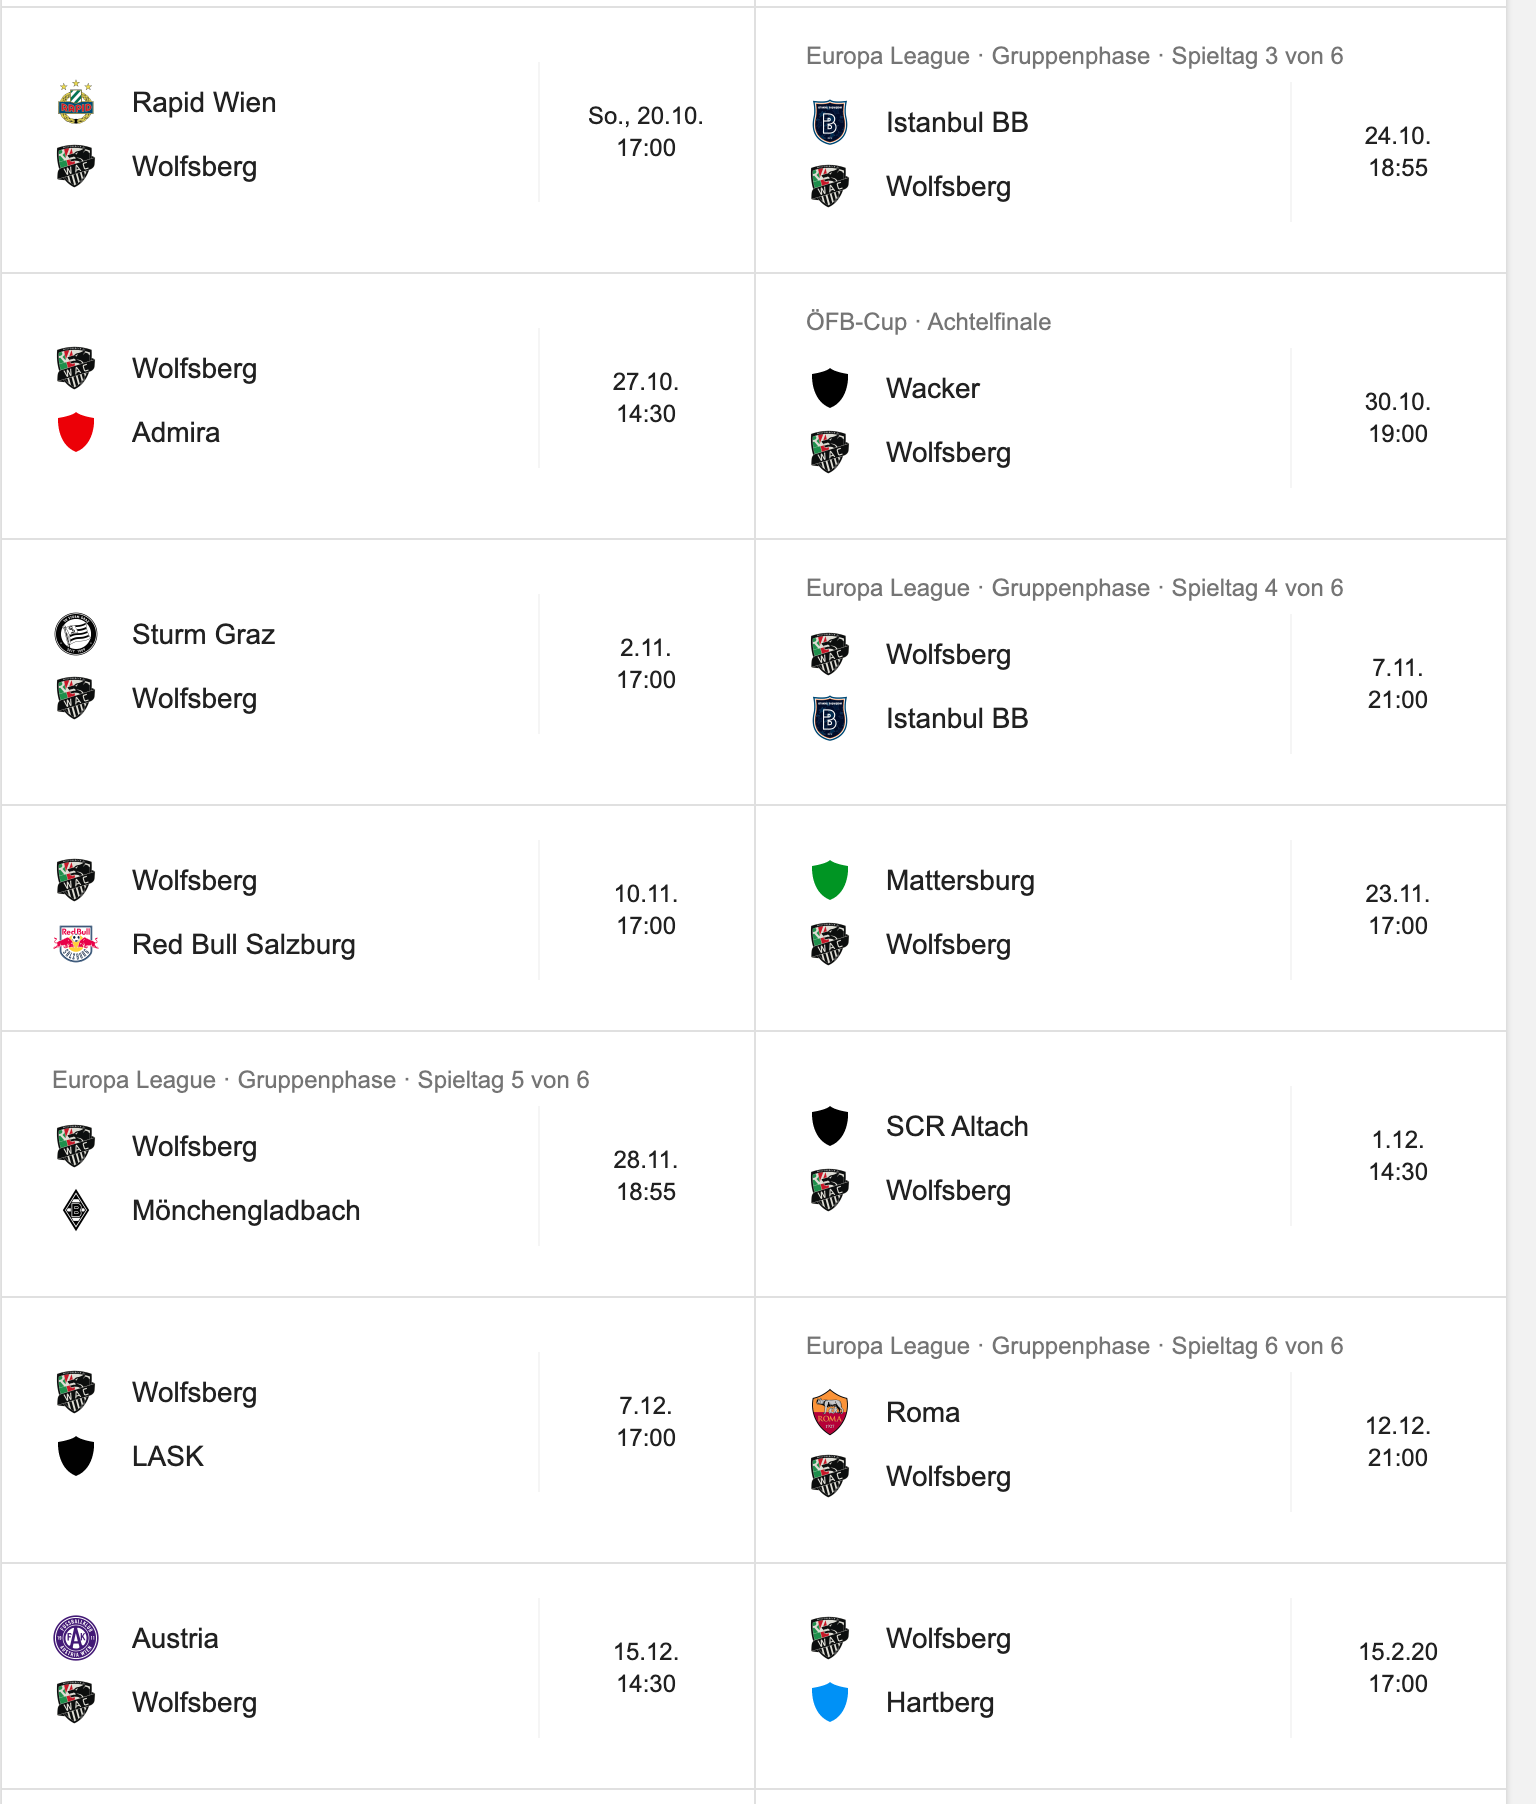Select the SCR Altach team name

957,1126
